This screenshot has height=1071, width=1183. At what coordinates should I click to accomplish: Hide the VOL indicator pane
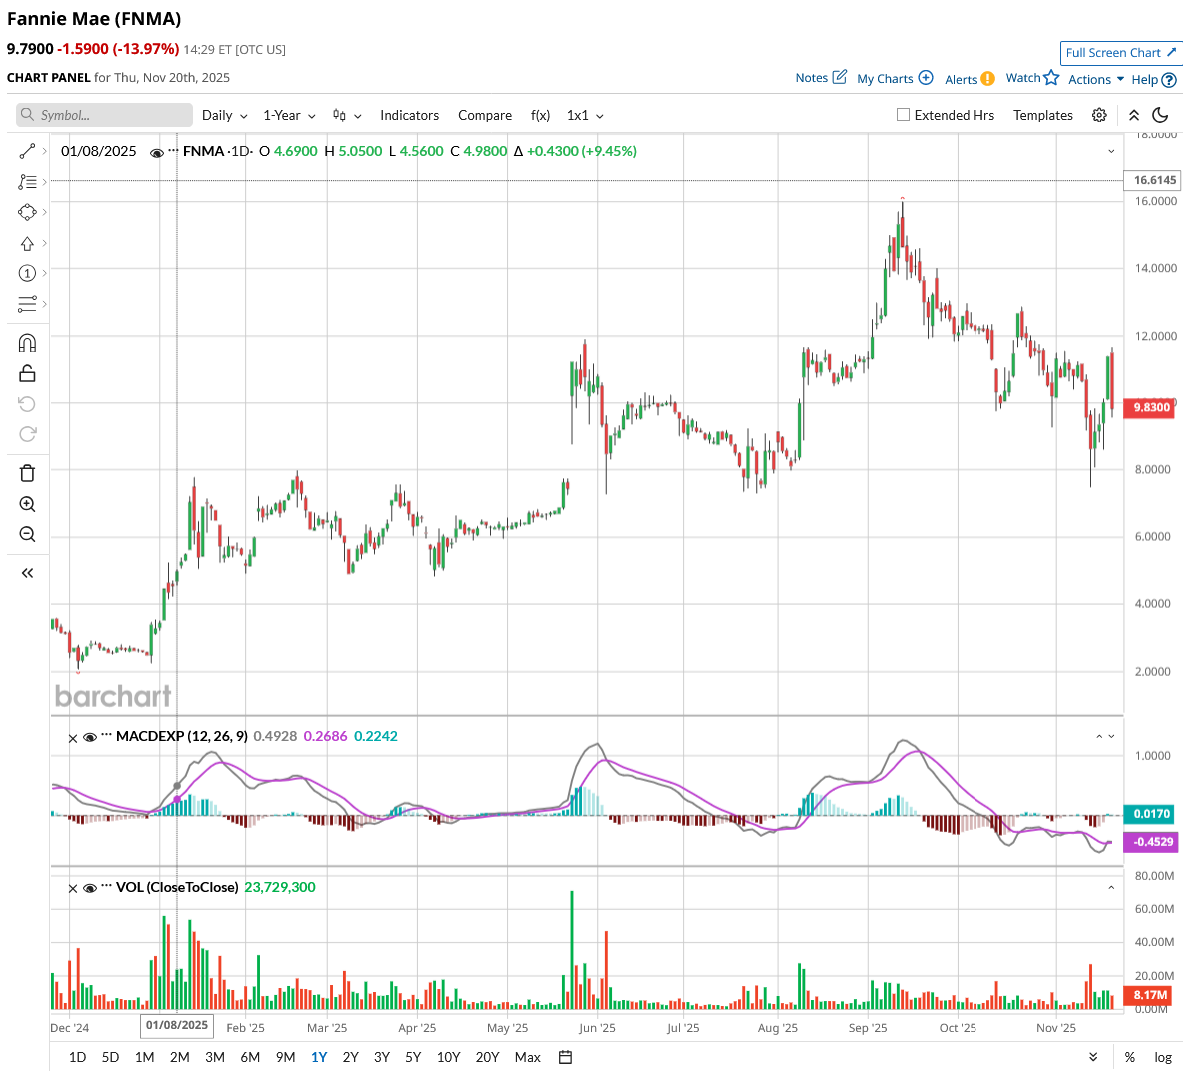click(90, 888)
